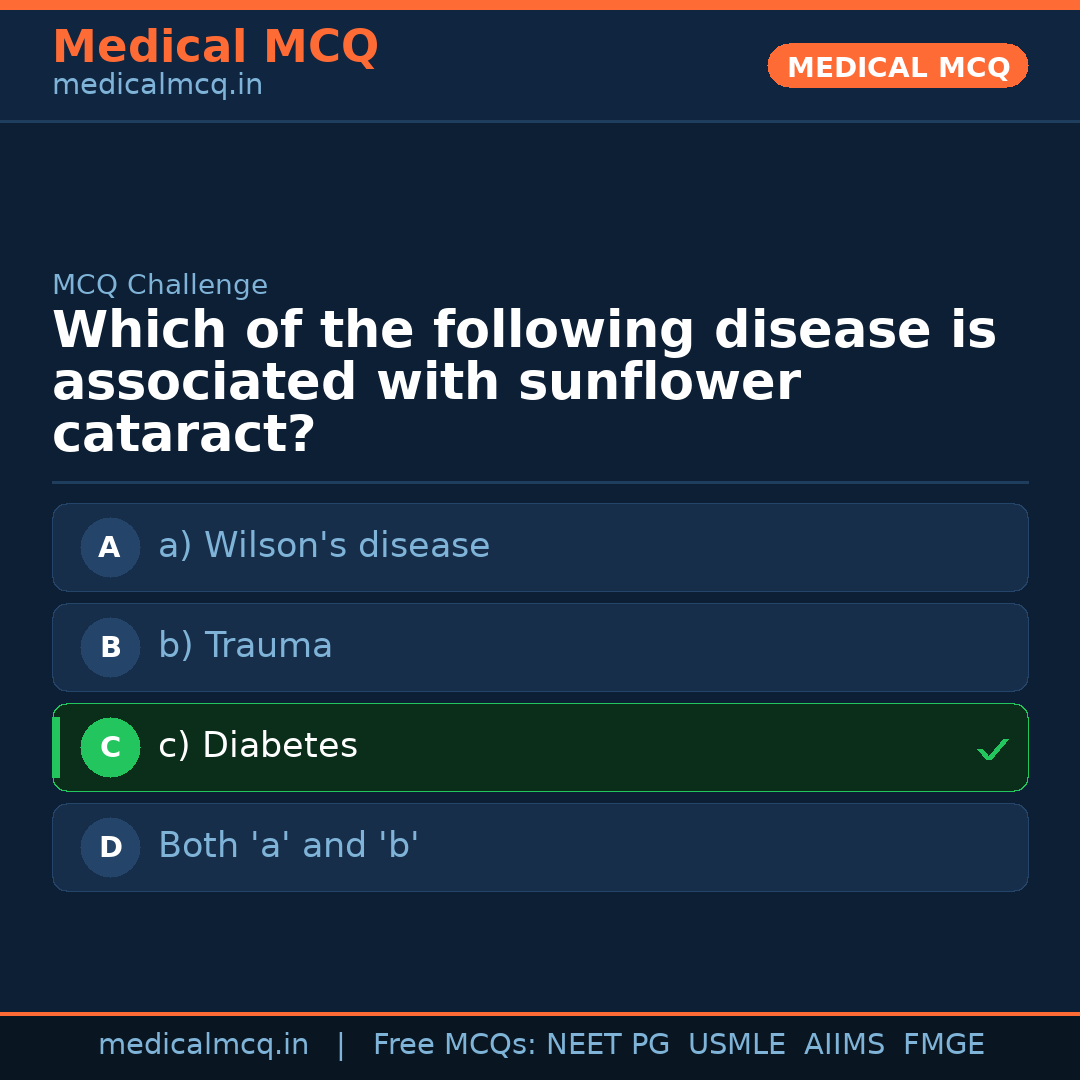1080x1080 pixels.
Task: Select Both 'a' and 'b' option
Action: [x=288, y=846]
